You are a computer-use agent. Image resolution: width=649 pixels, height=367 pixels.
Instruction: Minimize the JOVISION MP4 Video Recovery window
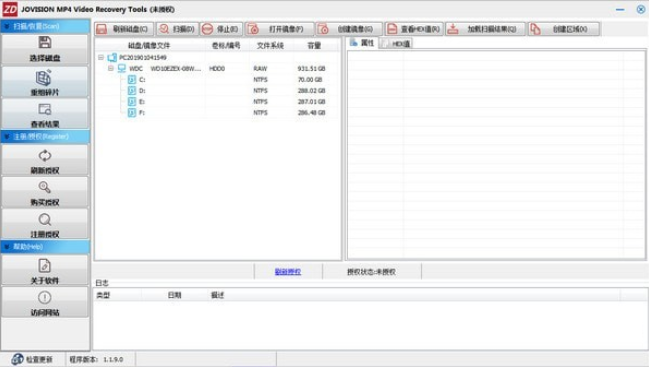click(620, 9)
